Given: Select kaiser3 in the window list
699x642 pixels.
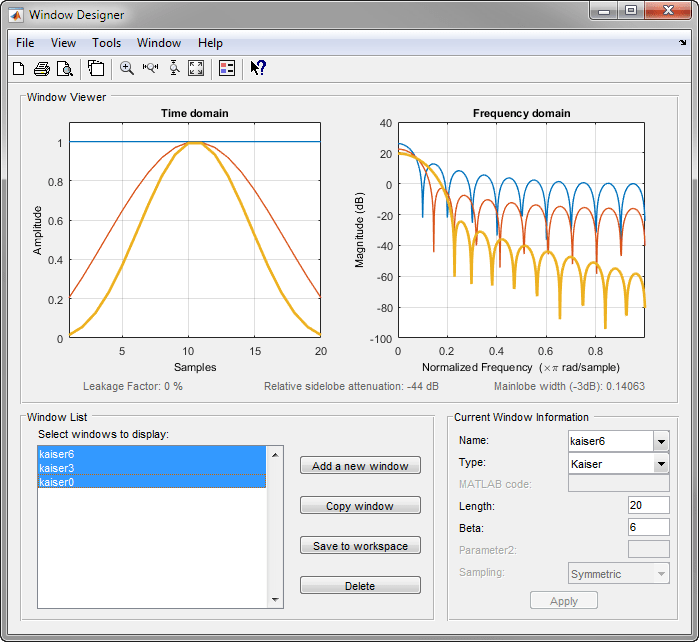Looking at the screenshot, I should pos(57,468).
